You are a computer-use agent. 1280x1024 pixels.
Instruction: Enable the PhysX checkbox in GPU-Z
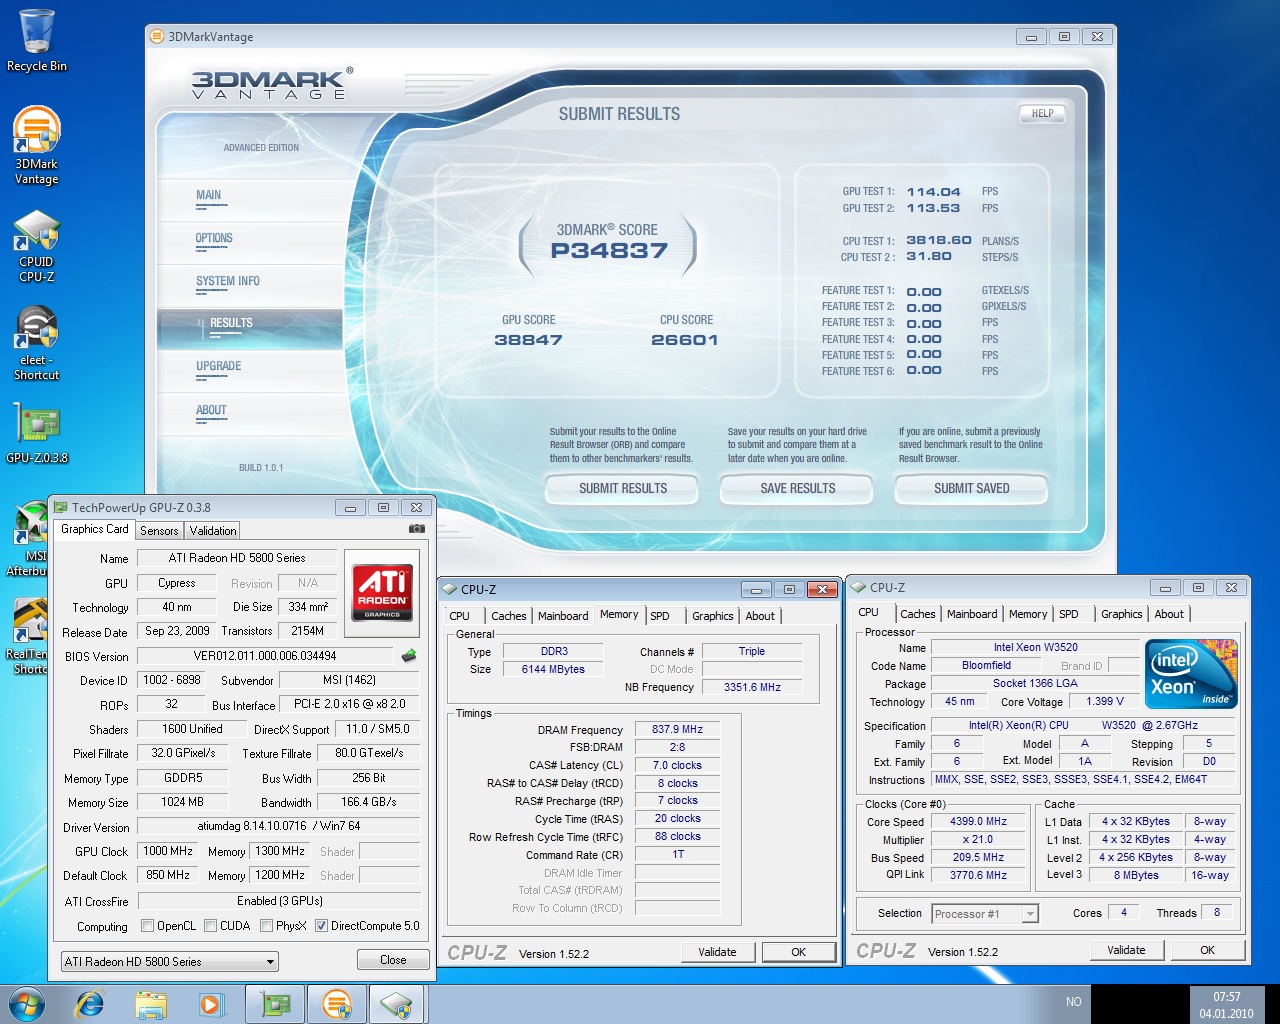click(x=266, y=926)
